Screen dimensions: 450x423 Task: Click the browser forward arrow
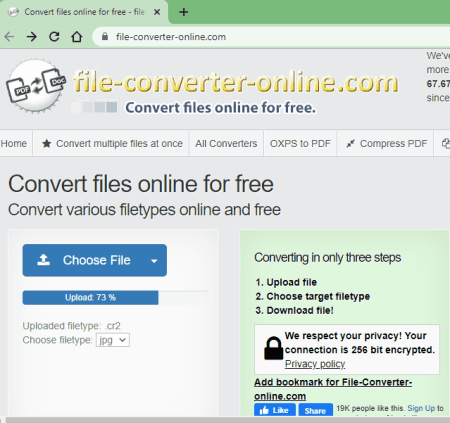click(32, 36)
